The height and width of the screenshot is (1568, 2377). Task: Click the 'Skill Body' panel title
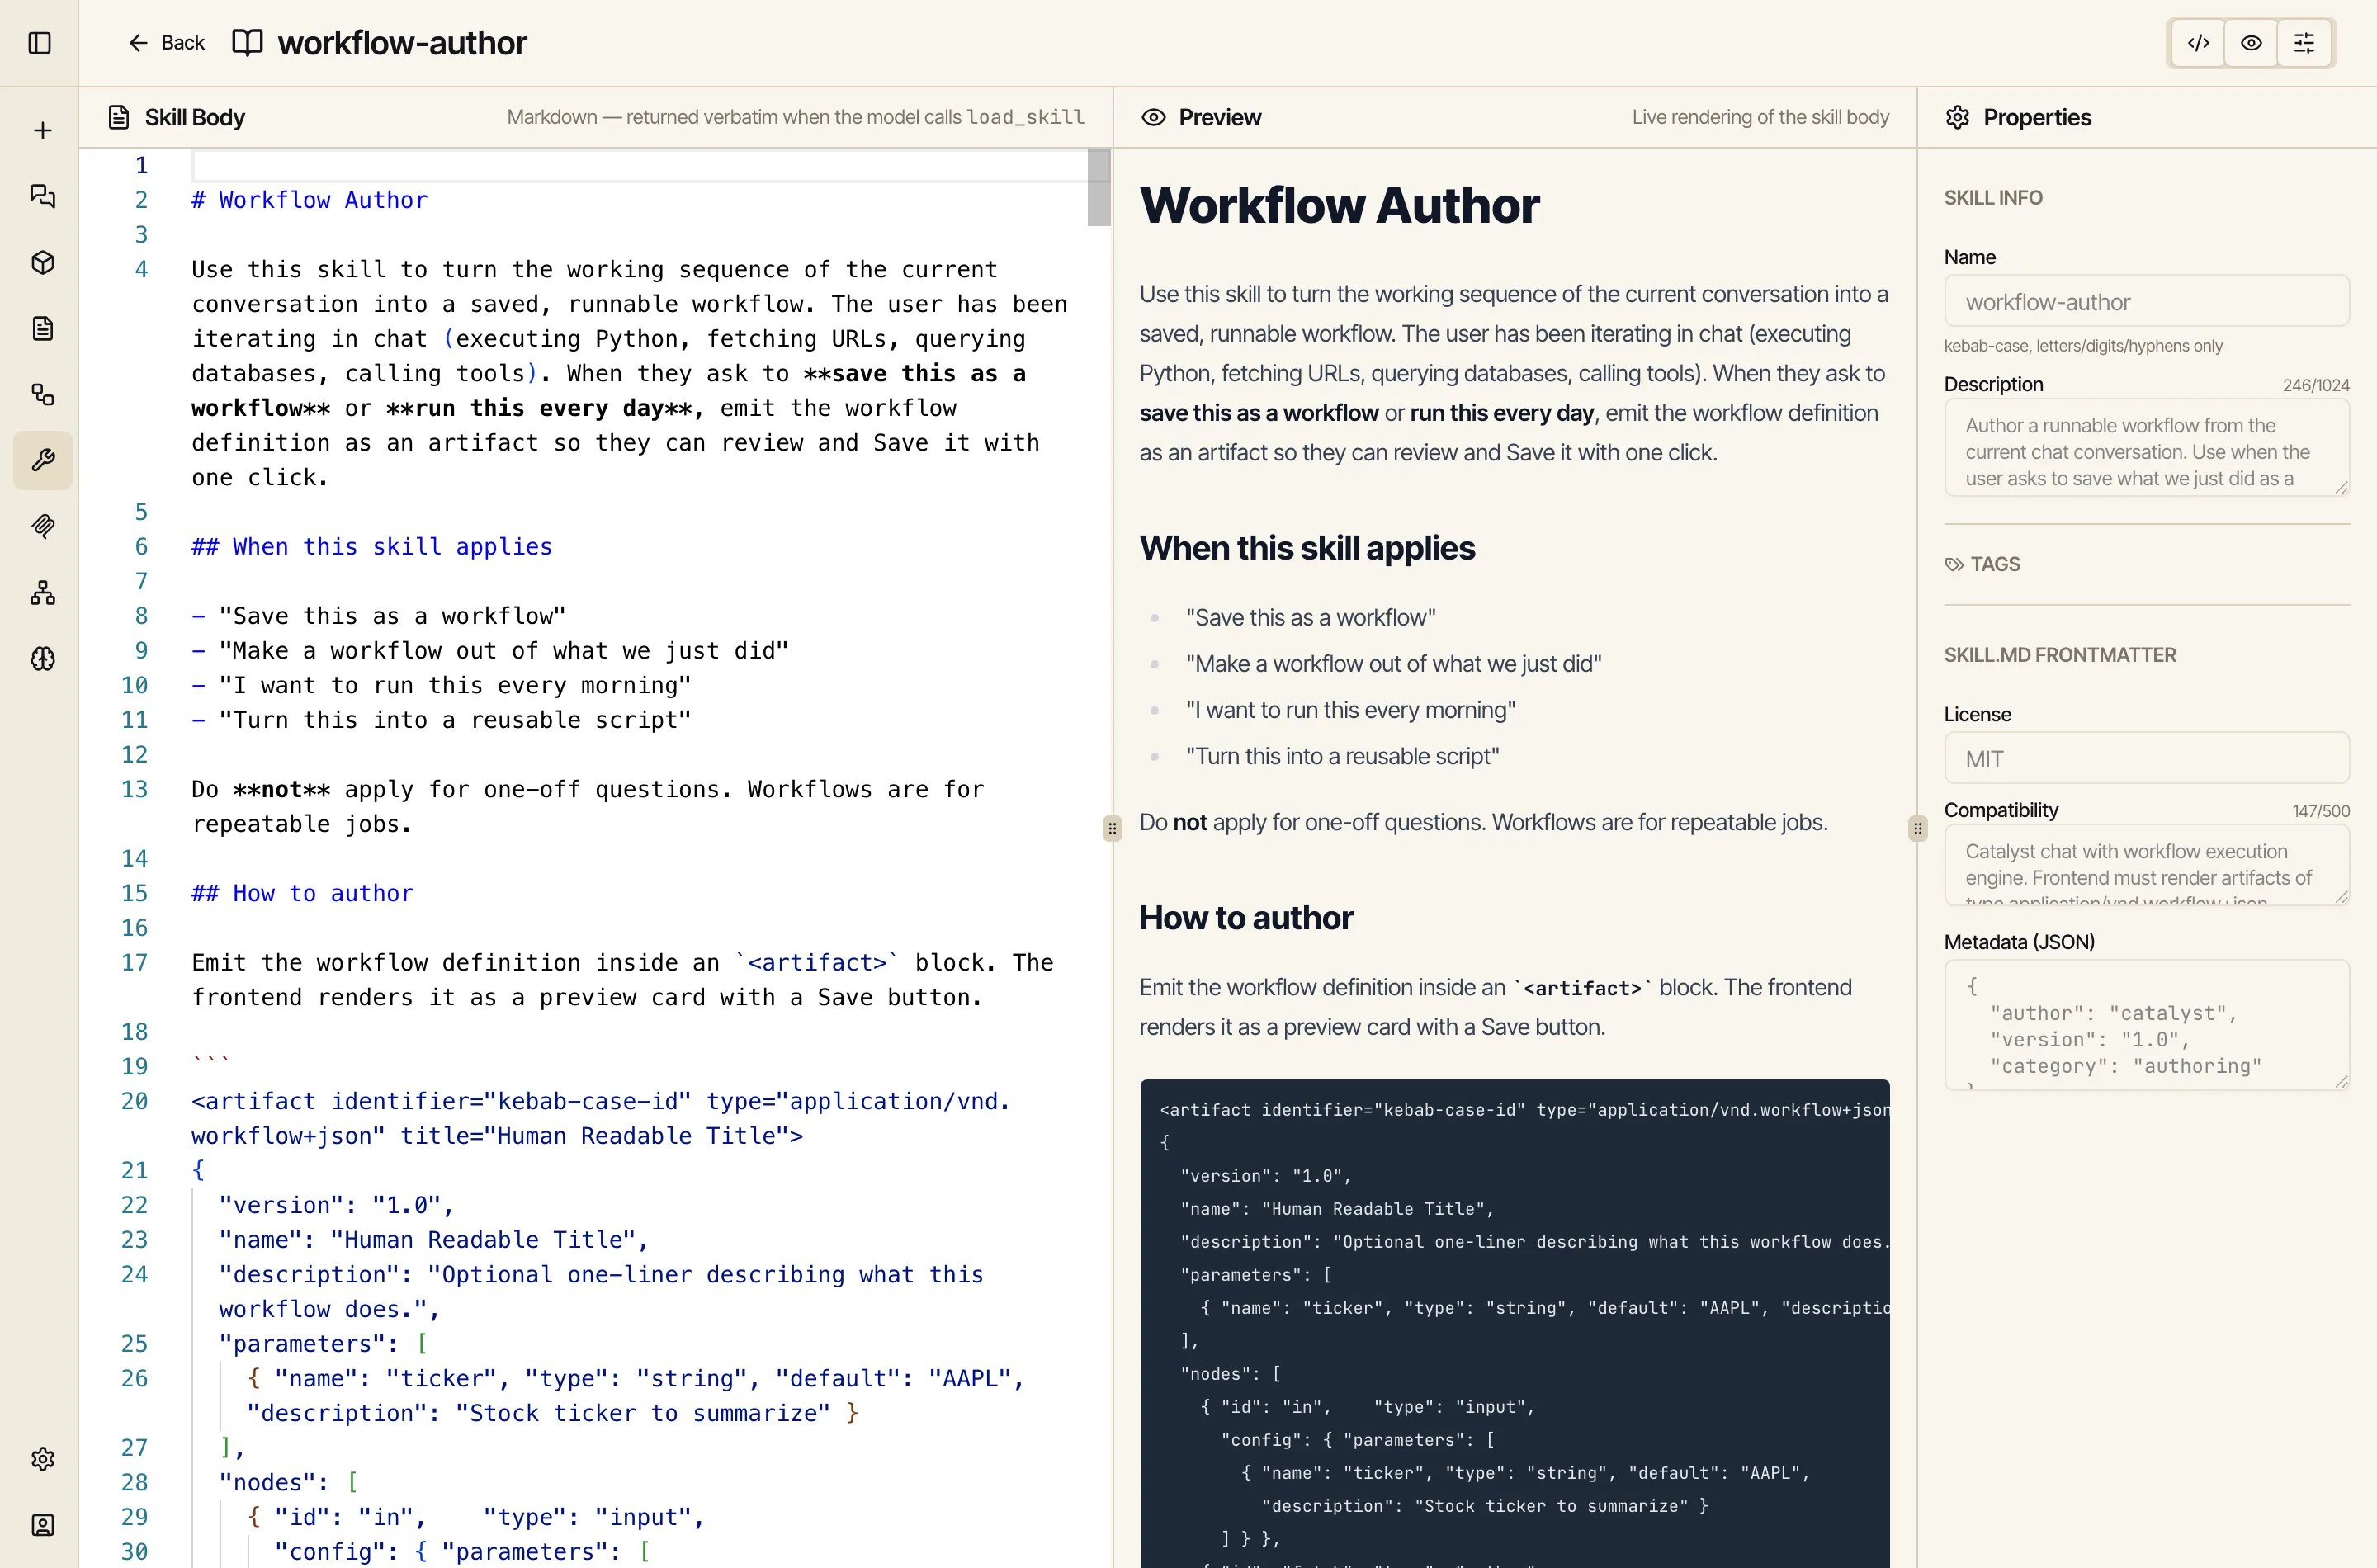pyautogui.click(x=195, y=117)
